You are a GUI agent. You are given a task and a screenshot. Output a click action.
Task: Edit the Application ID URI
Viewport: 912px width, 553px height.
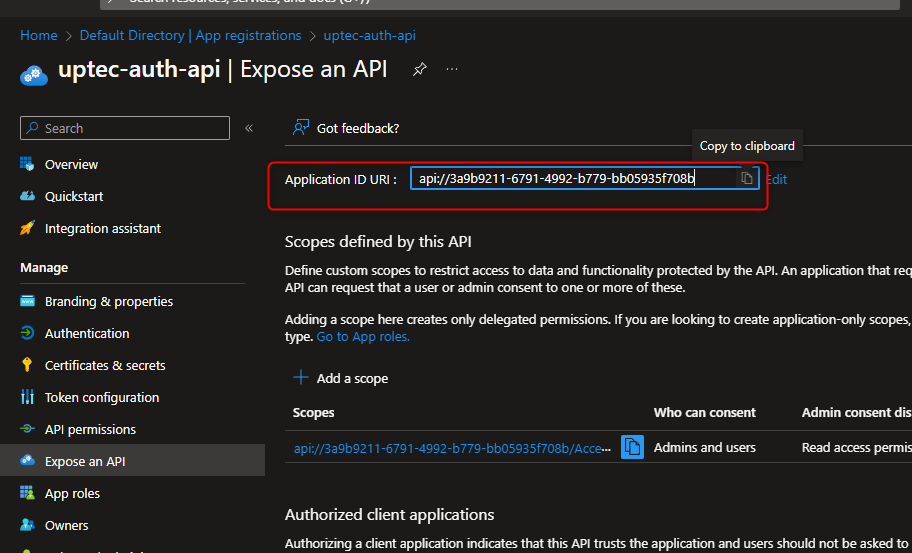point(777,179)
